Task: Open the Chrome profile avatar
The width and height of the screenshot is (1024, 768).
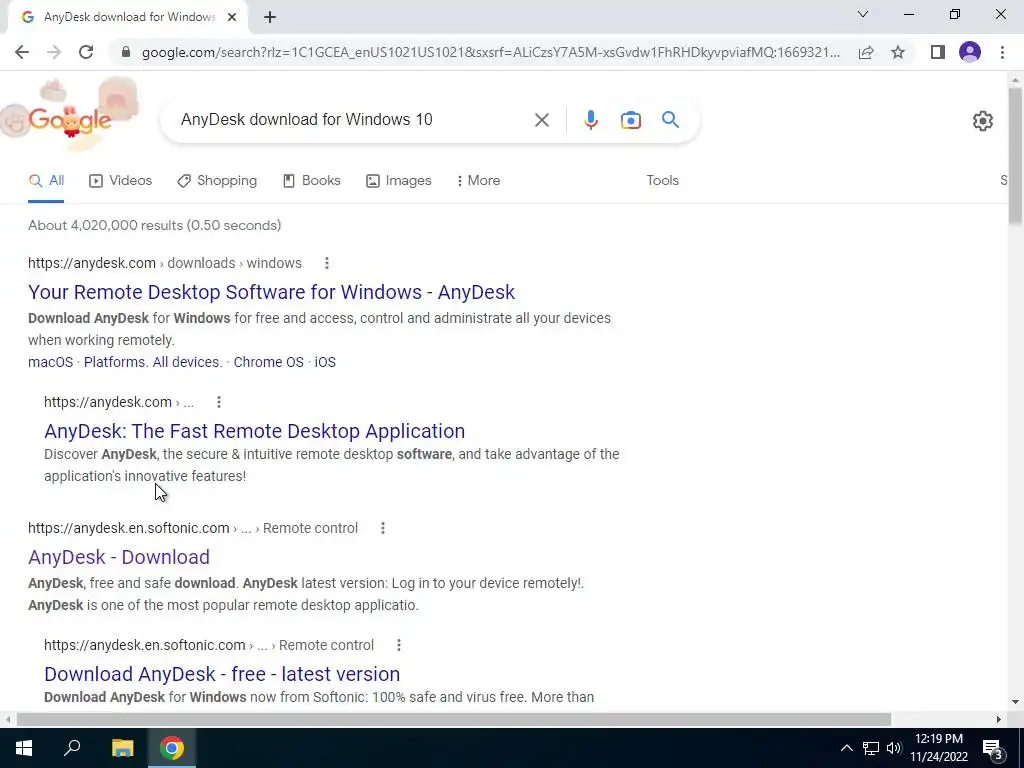Action: click(970, 52)
